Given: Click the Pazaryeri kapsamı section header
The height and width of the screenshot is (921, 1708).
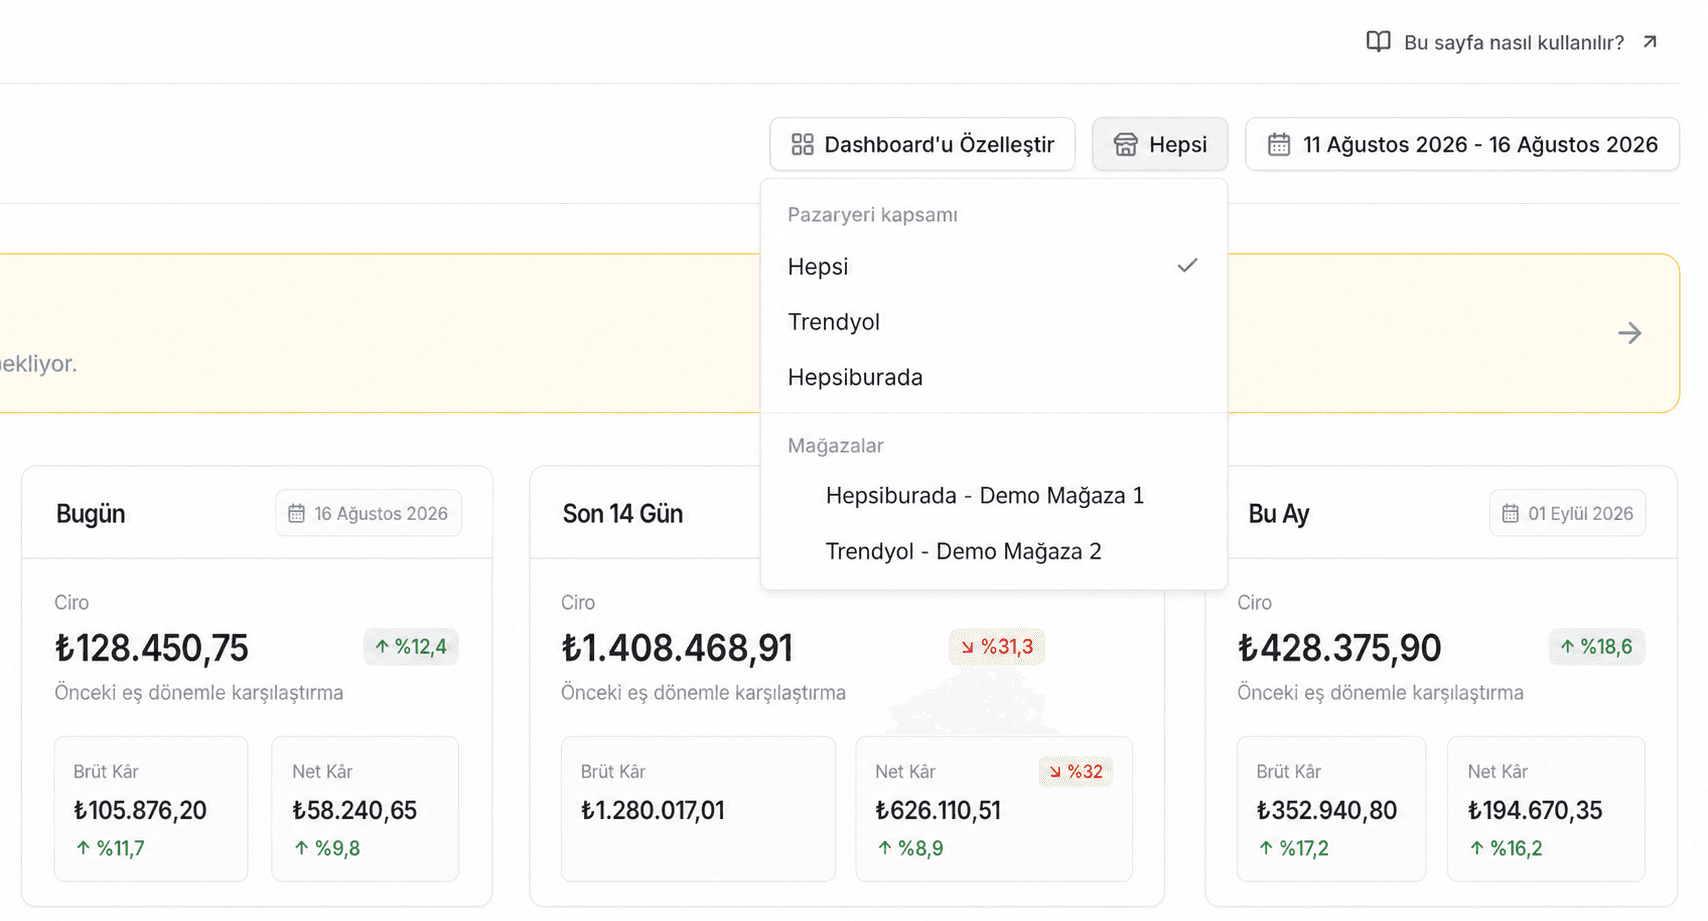Looking at the screenshot, I should point(873,215).
